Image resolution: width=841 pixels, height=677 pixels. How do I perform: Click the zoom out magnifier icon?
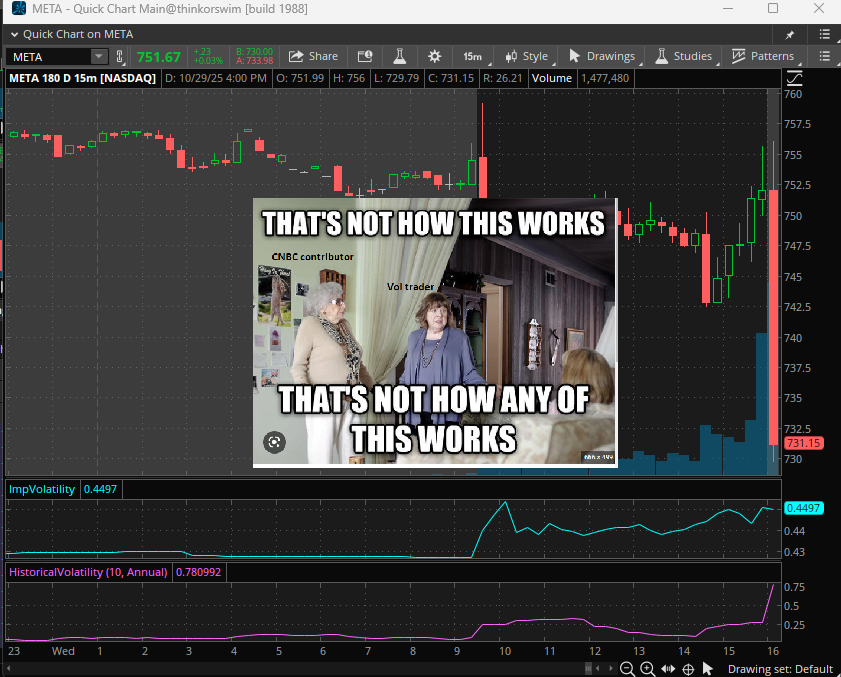coord(626,668)
